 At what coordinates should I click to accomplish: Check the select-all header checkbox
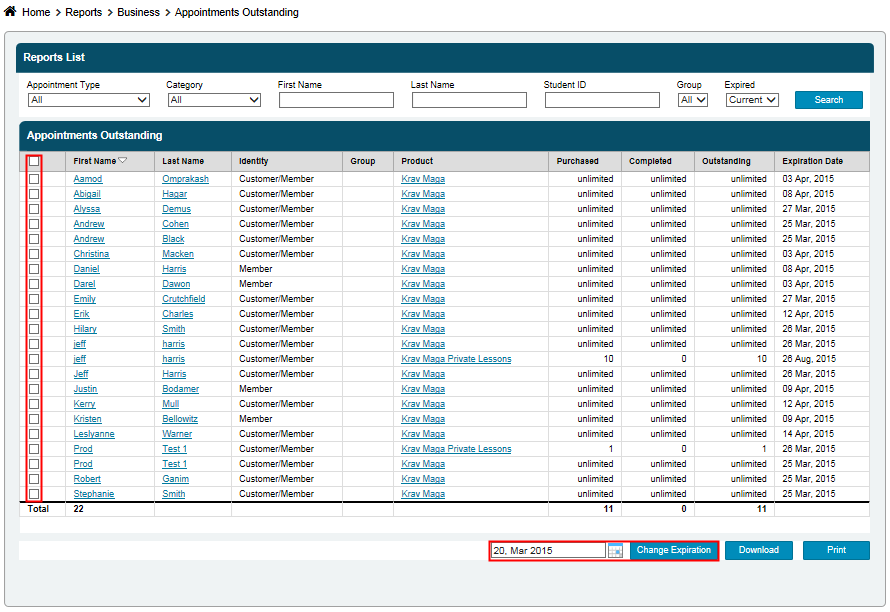click(x=34, y=161)
